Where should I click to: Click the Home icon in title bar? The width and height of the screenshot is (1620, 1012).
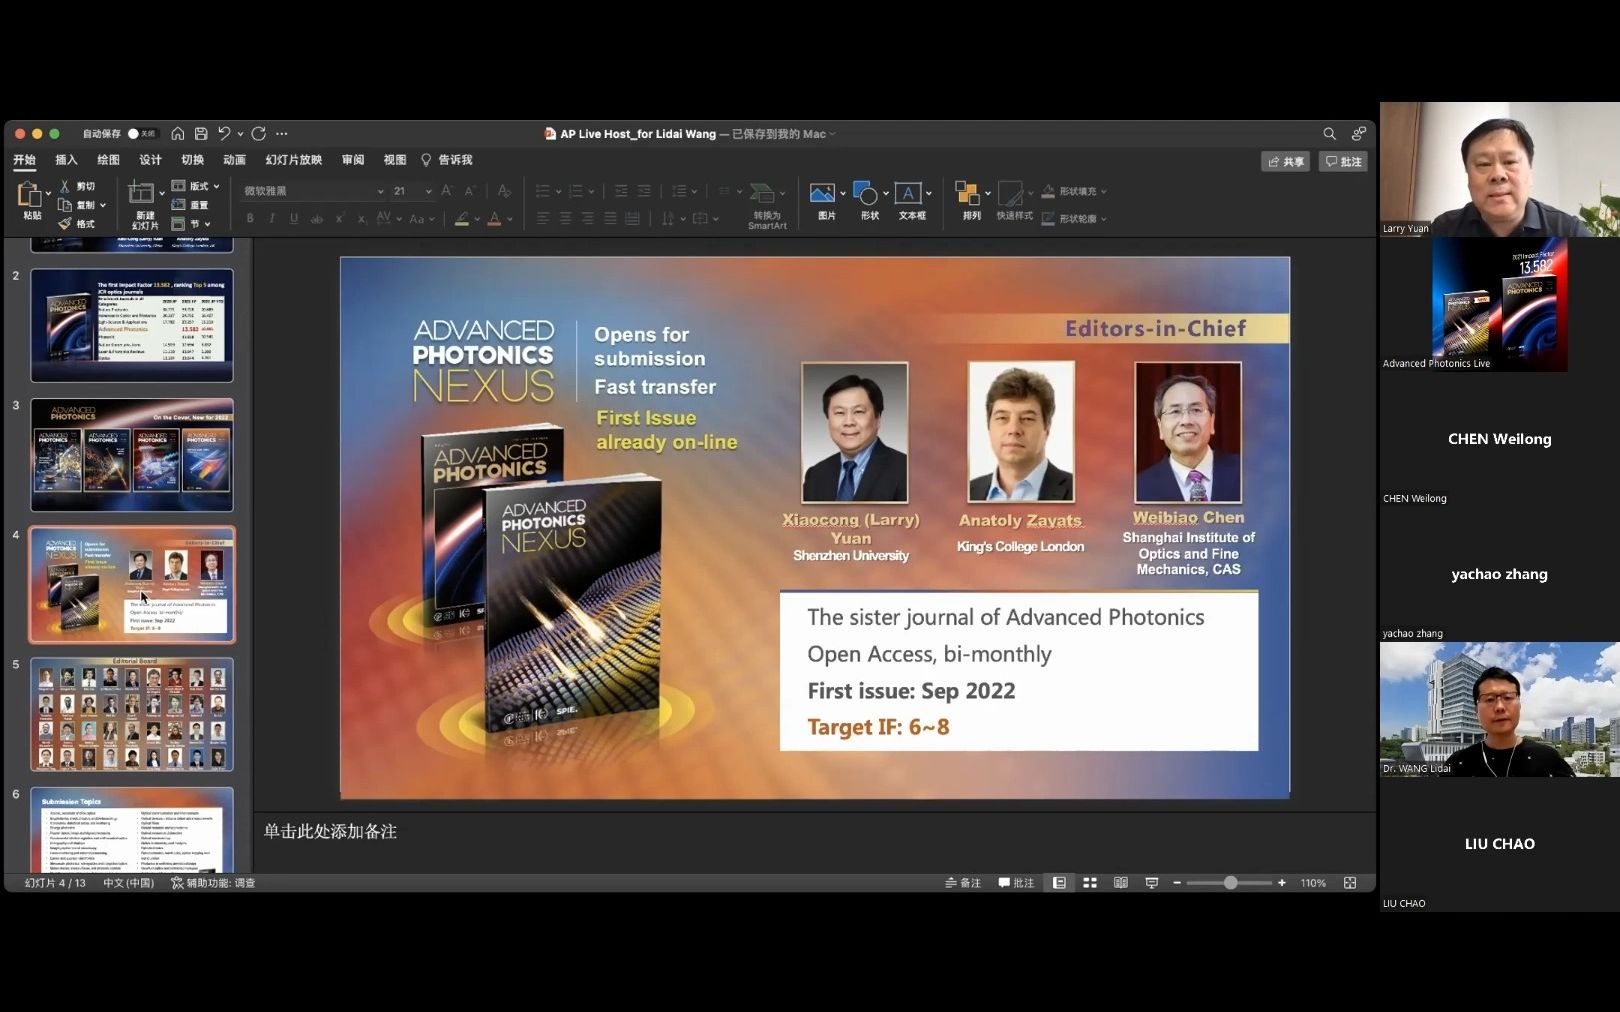point(177,133)
